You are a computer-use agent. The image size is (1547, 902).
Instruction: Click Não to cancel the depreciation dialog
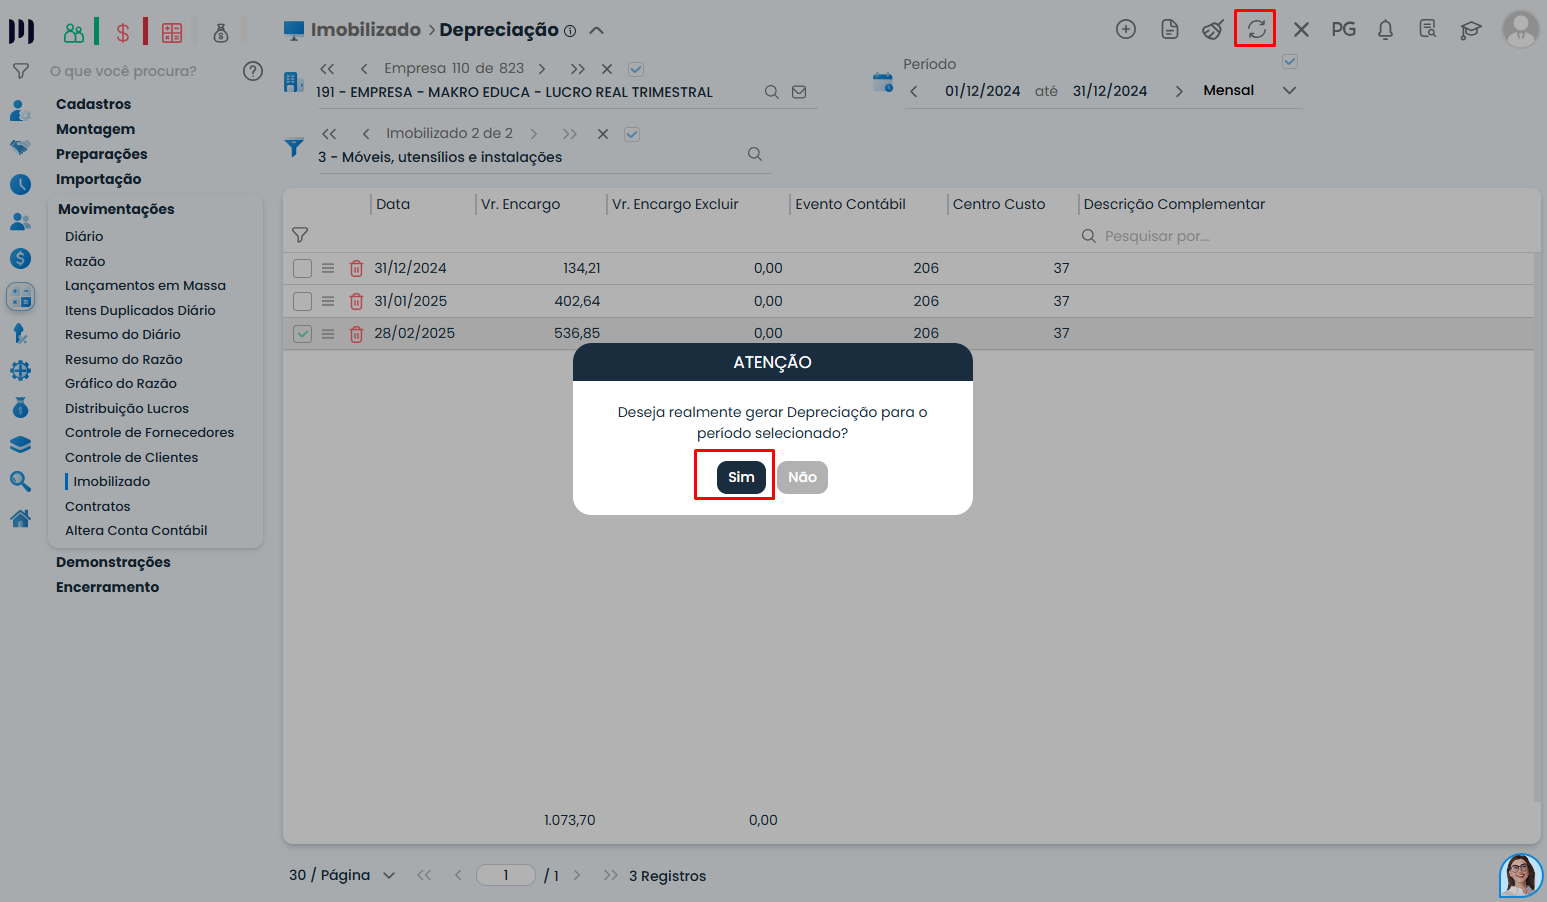[802, 477]
